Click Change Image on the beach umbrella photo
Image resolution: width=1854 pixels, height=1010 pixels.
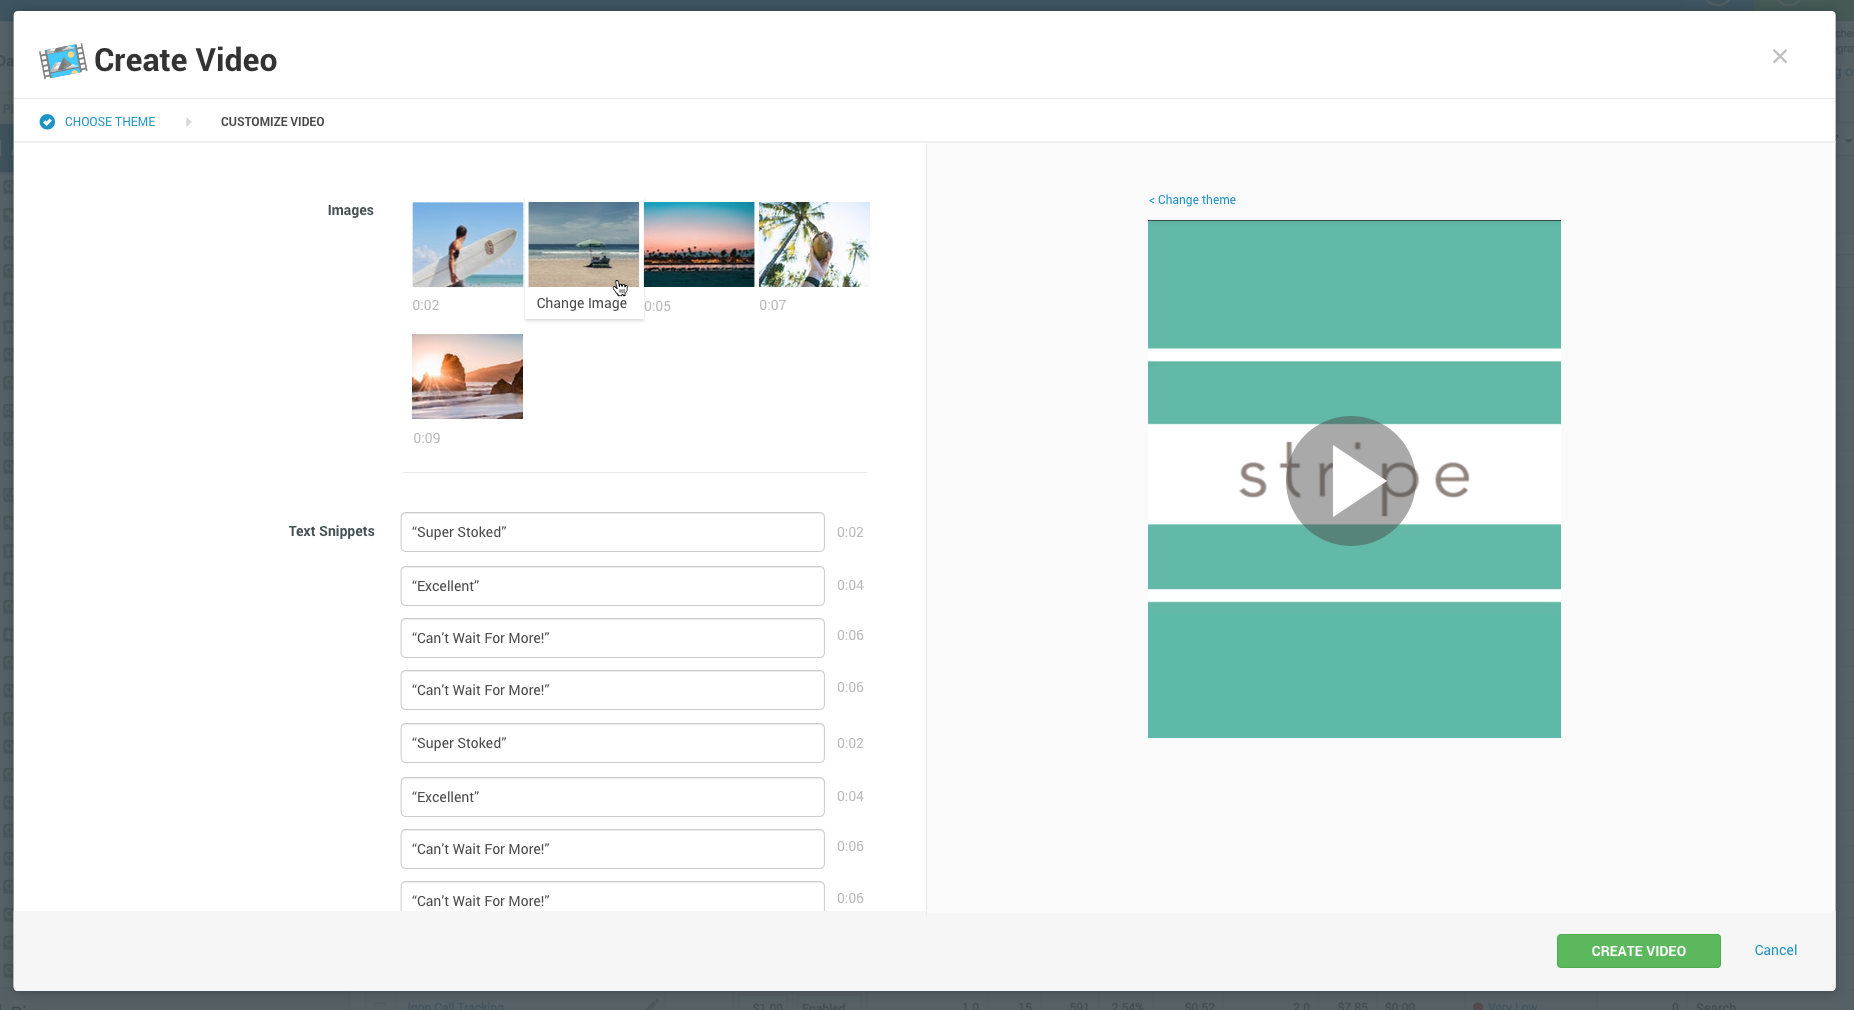pyautogui.click(x=583, y=303)
